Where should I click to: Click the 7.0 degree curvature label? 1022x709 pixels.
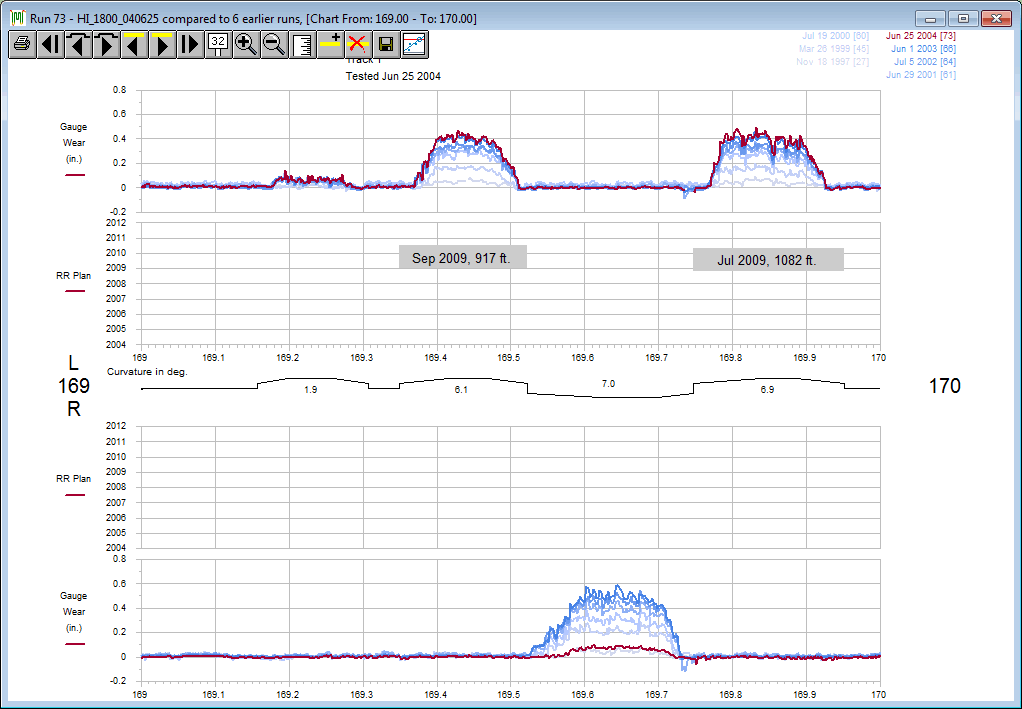[608, 384]
